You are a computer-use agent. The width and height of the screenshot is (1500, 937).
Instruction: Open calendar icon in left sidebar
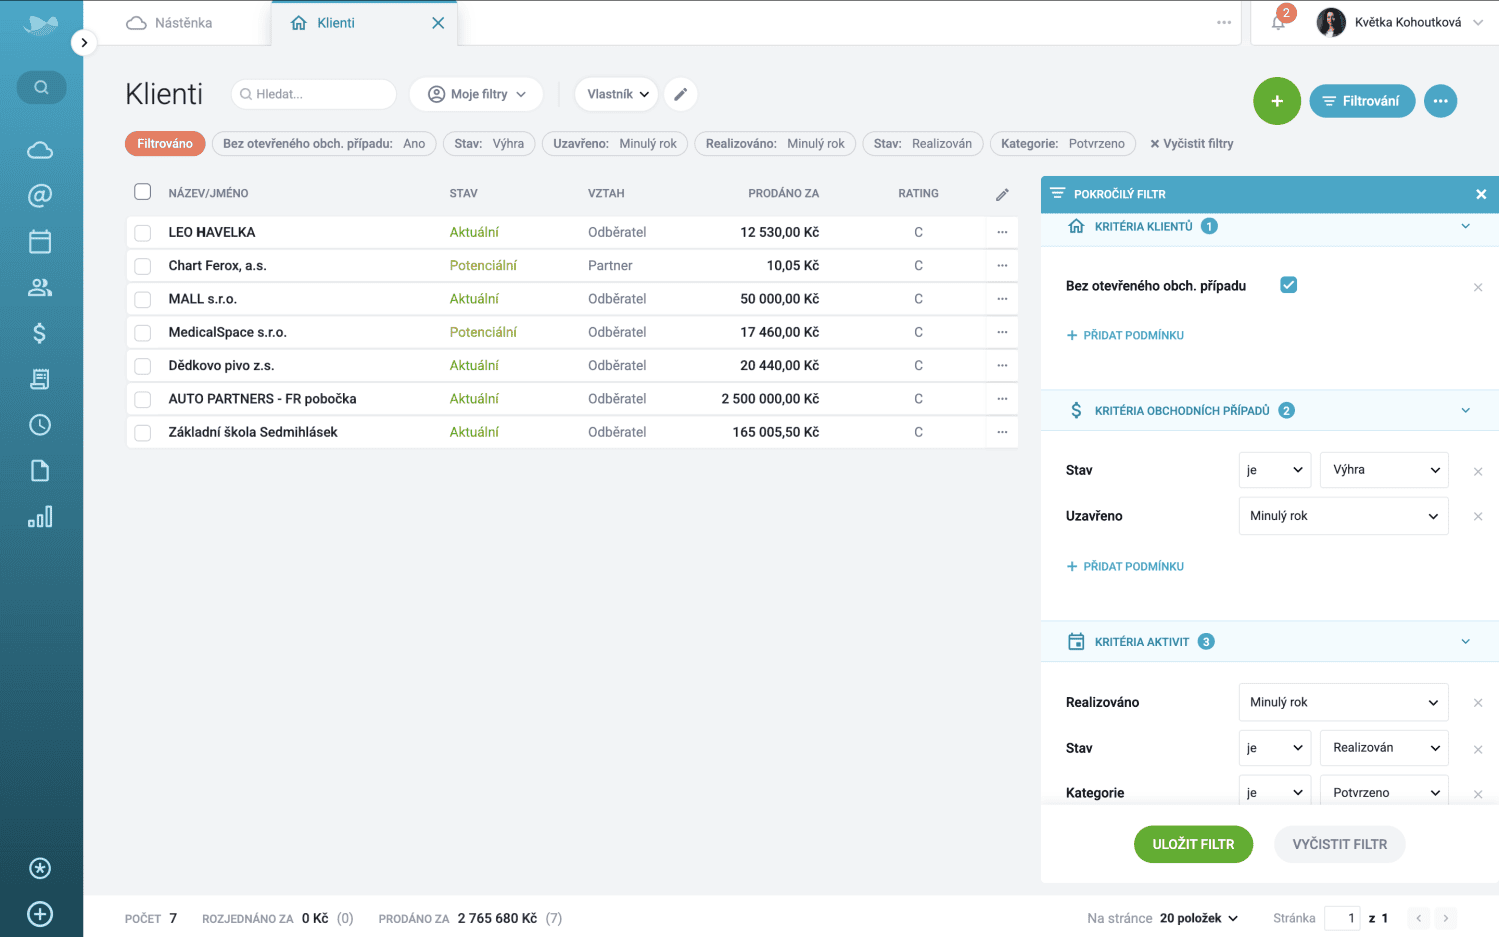[40, 242]
